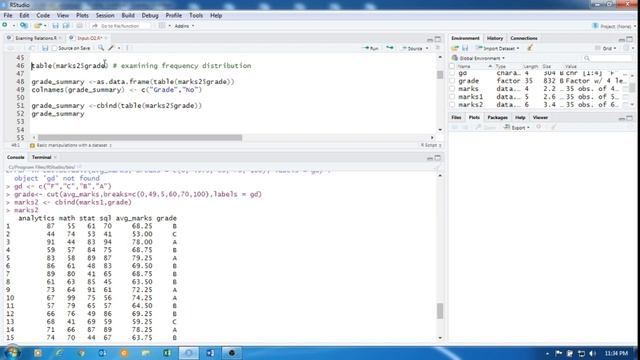The height and width of the screenshot is (360, 640).
Task: Check the select-all box in Environment header
Action: tap(452, 66)
